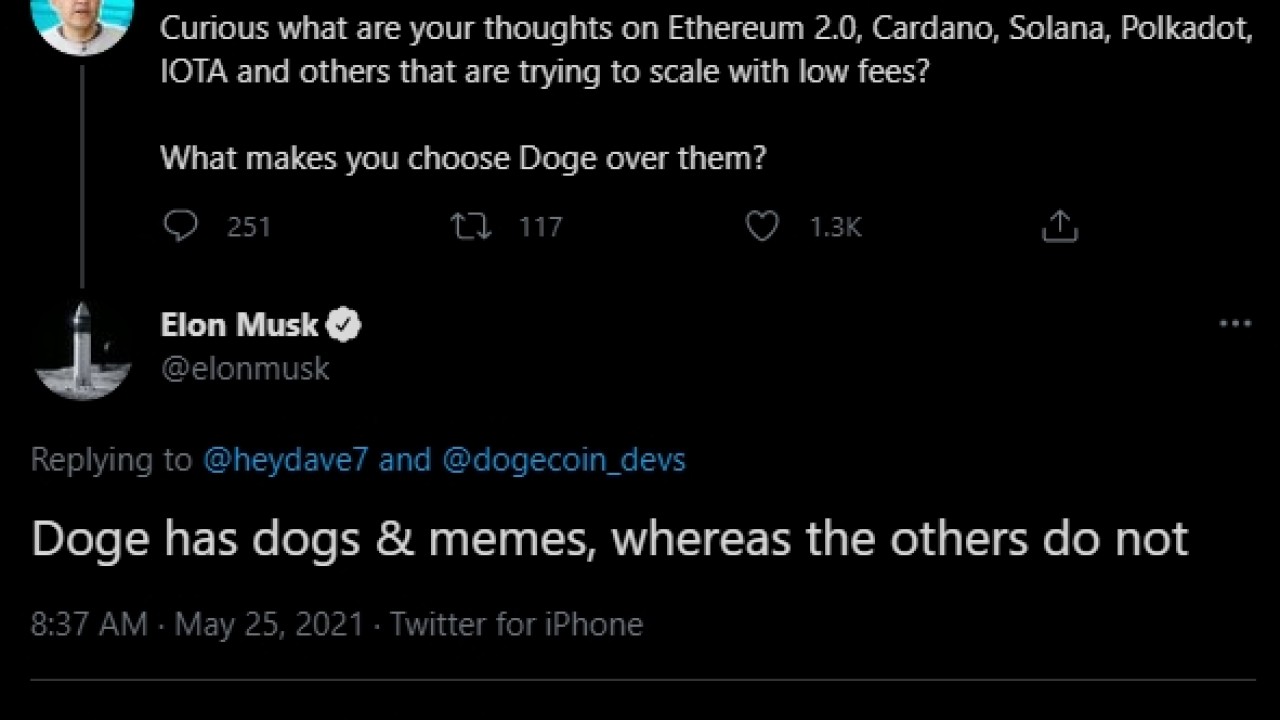Click the 251 replies count
Viewport: 1280px width, 720px height.
click(x=249, y=228)
